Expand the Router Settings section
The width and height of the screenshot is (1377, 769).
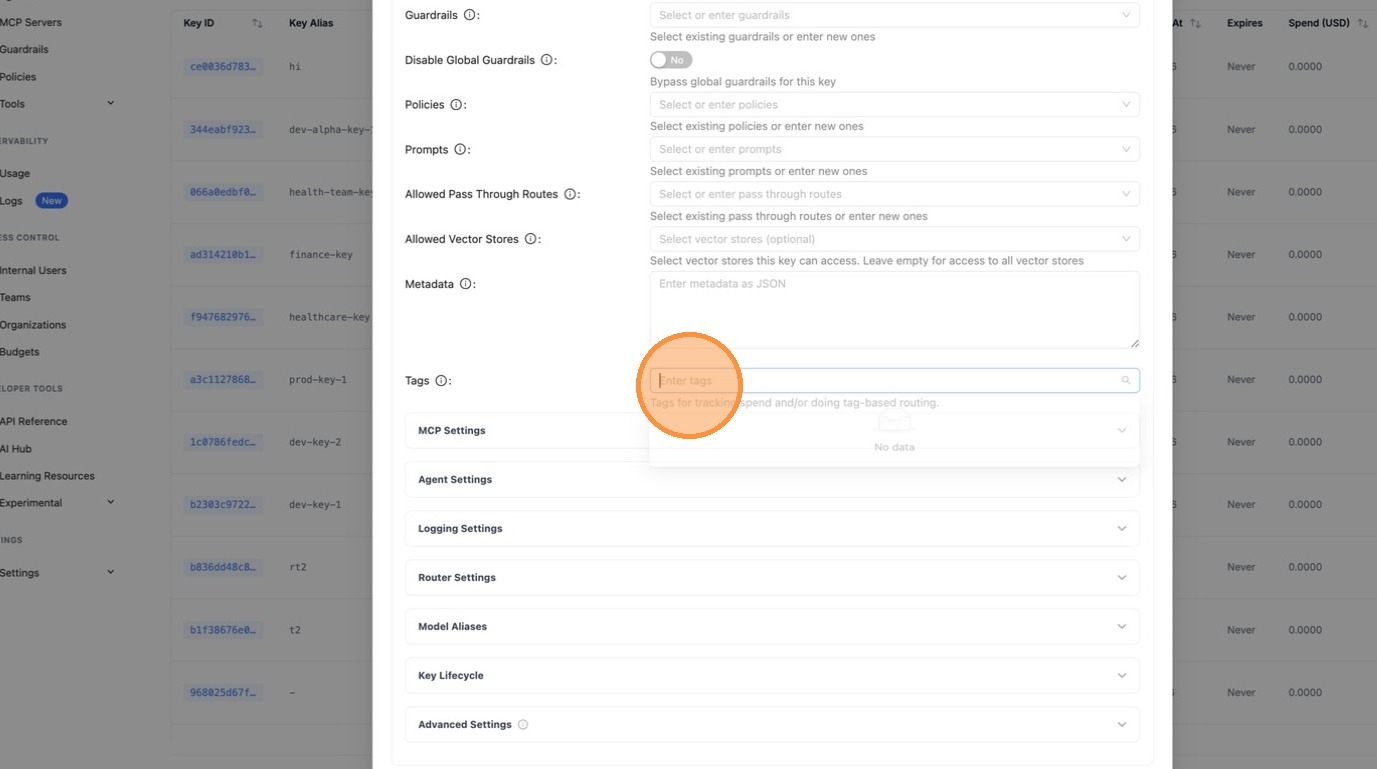pos(772,578)
